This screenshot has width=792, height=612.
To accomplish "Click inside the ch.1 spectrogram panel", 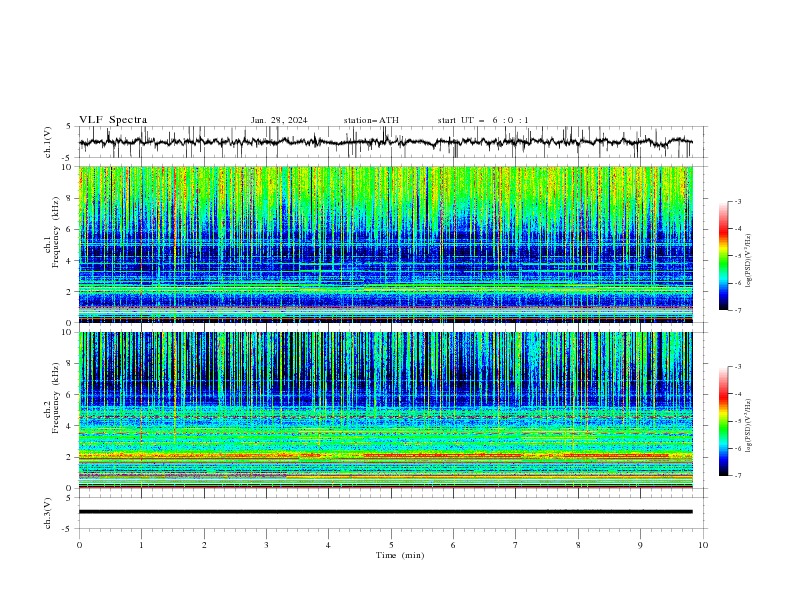I will (x=385, y=244).
